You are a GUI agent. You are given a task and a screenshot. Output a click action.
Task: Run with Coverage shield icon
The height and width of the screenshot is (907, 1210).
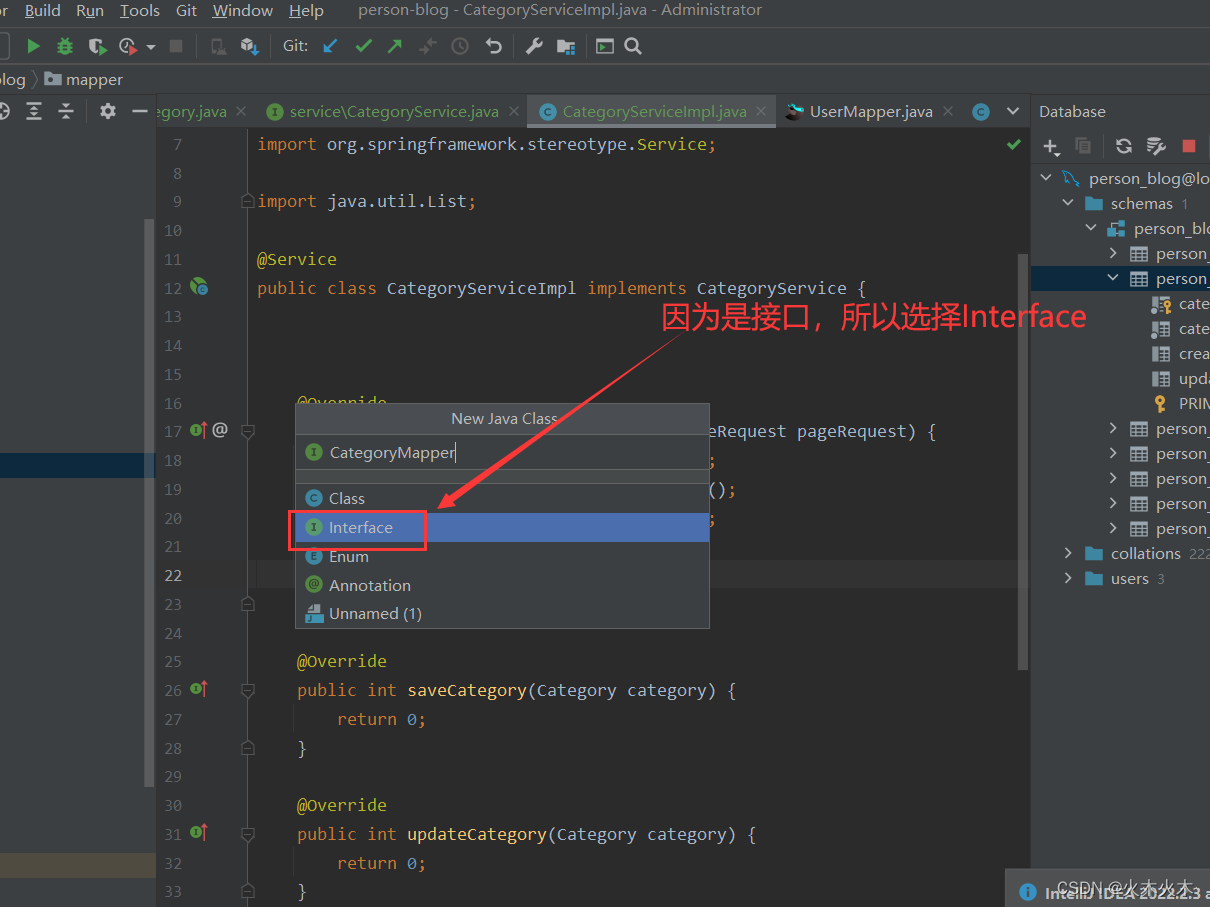tap(97, 46)
